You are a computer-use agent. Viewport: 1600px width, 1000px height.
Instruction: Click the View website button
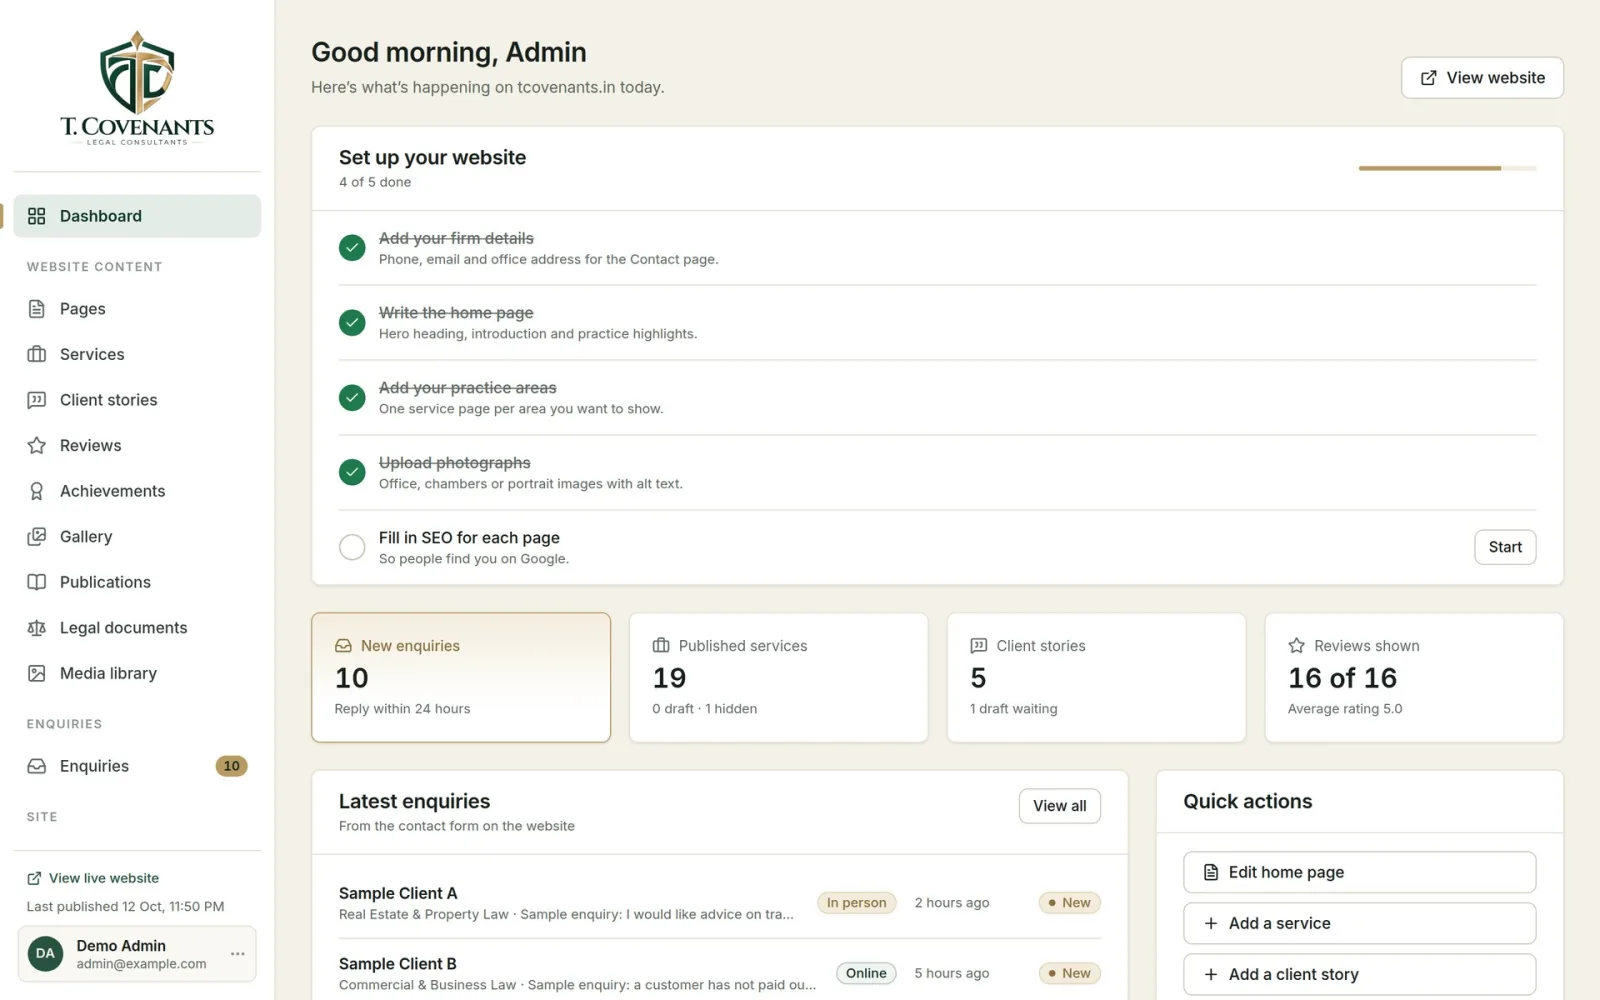1482,78
